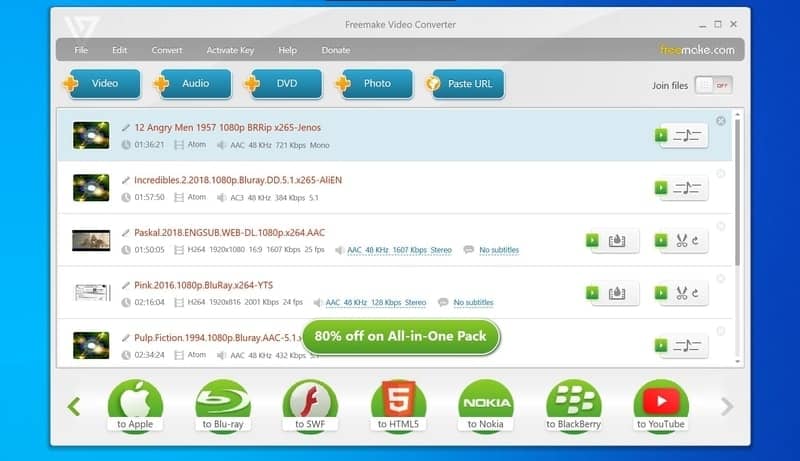Select the 12 Angry Men thumbnail
This screenshot has width=800, height=461.
point(91,135)
